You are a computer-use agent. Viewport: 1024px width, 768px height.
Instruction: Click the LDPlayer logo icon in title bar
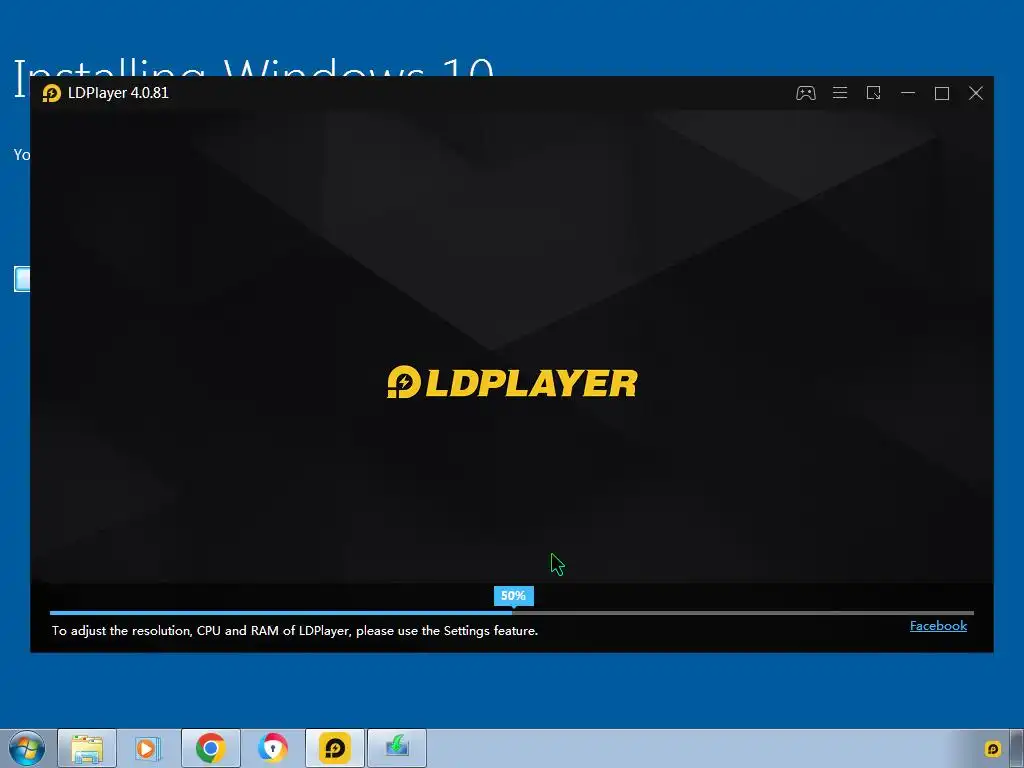(x=52, y=93)
